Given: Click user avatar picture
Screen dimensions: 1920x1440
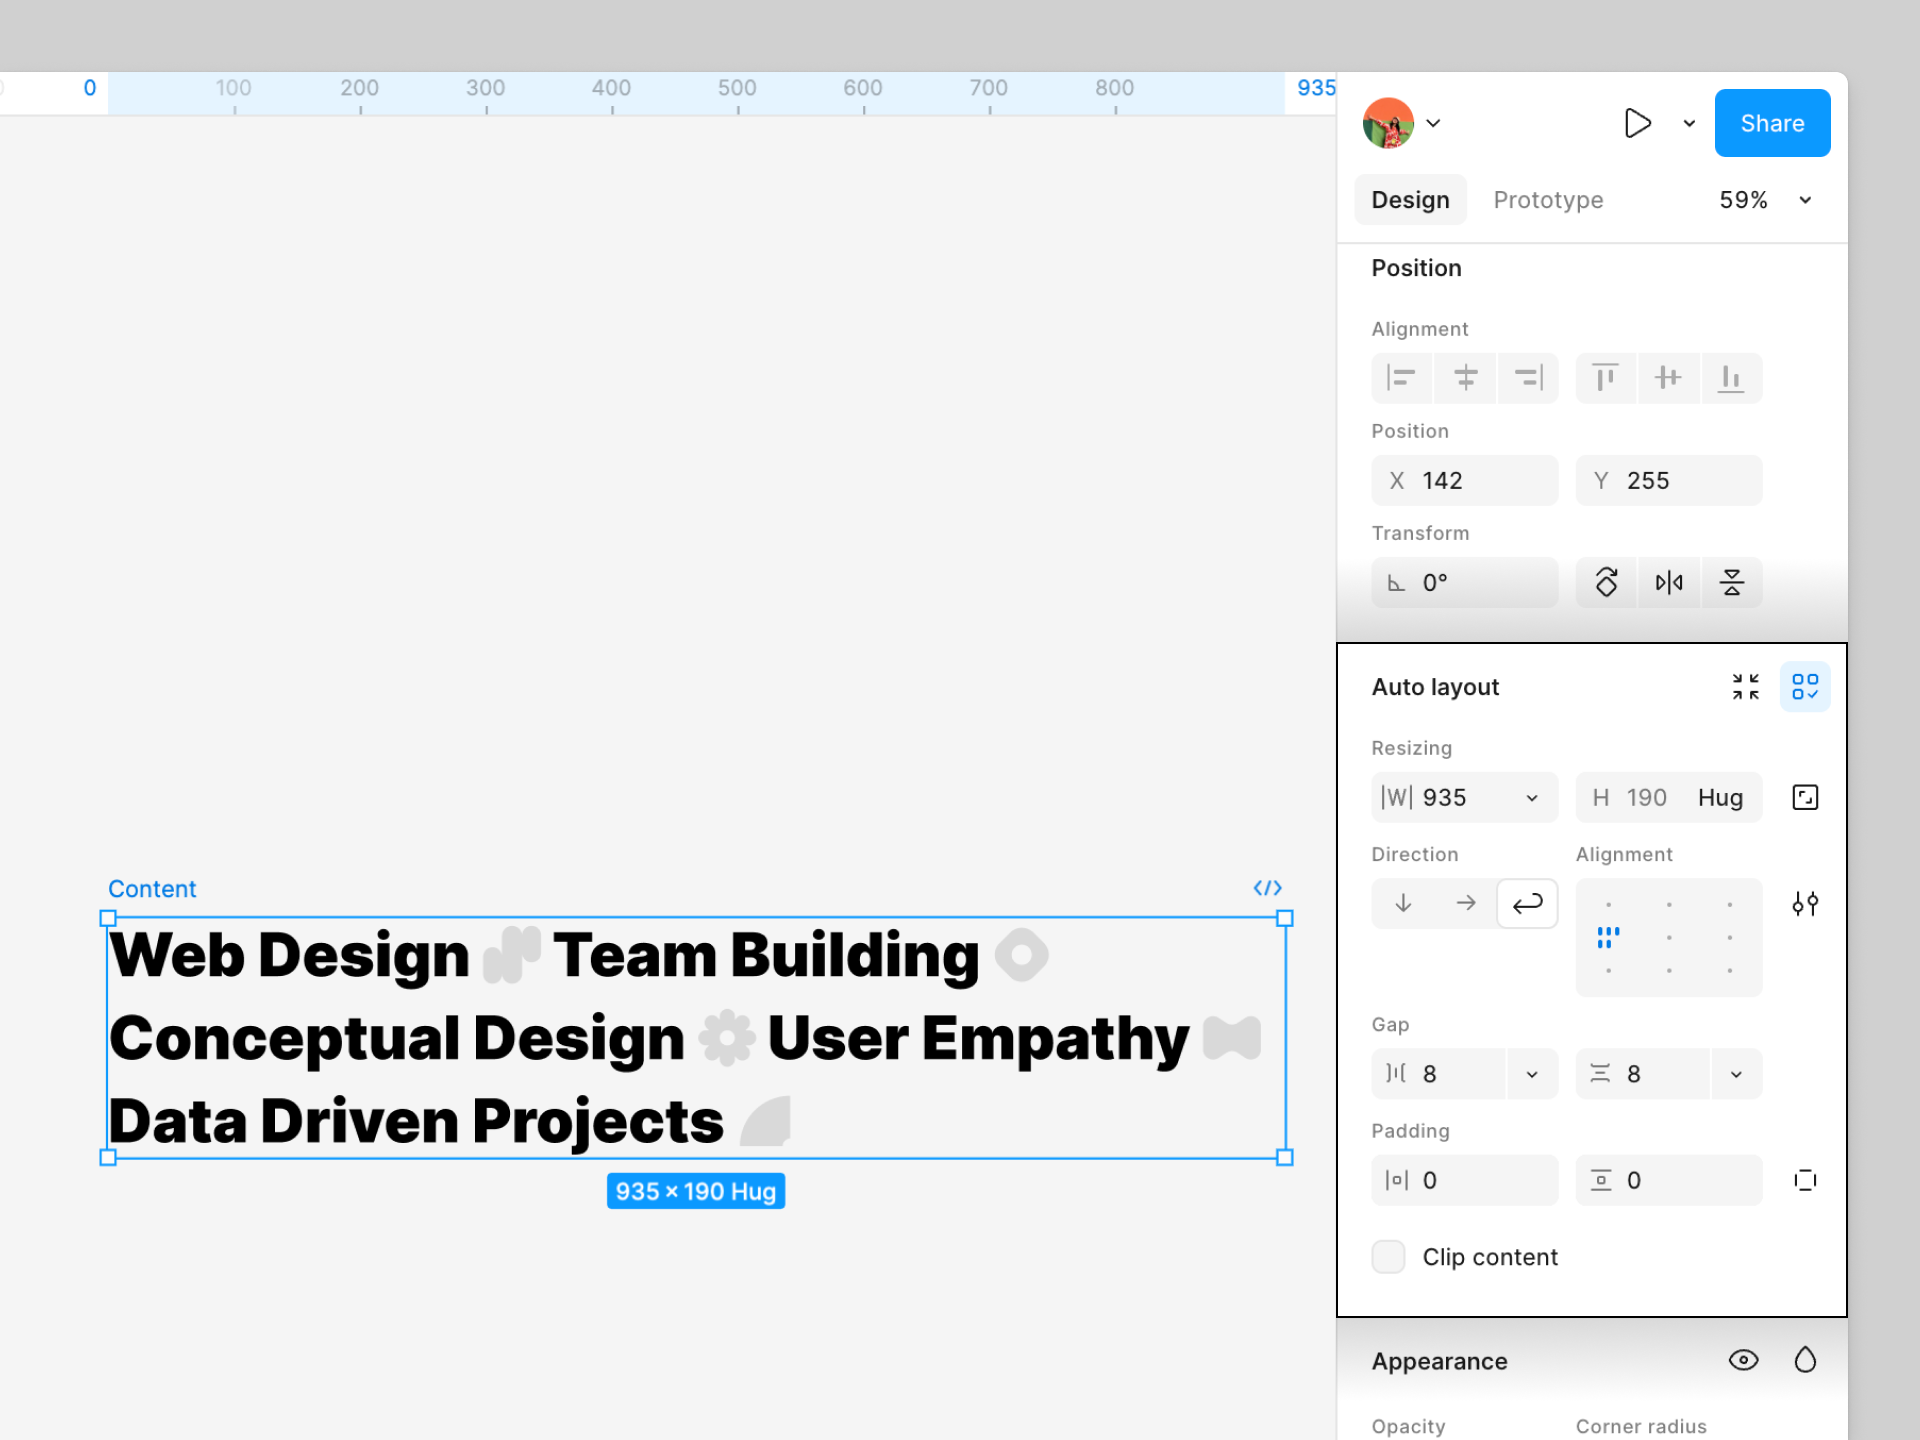Looking at the screenshot, I should pyautogui.click(x=1388, y=123).
